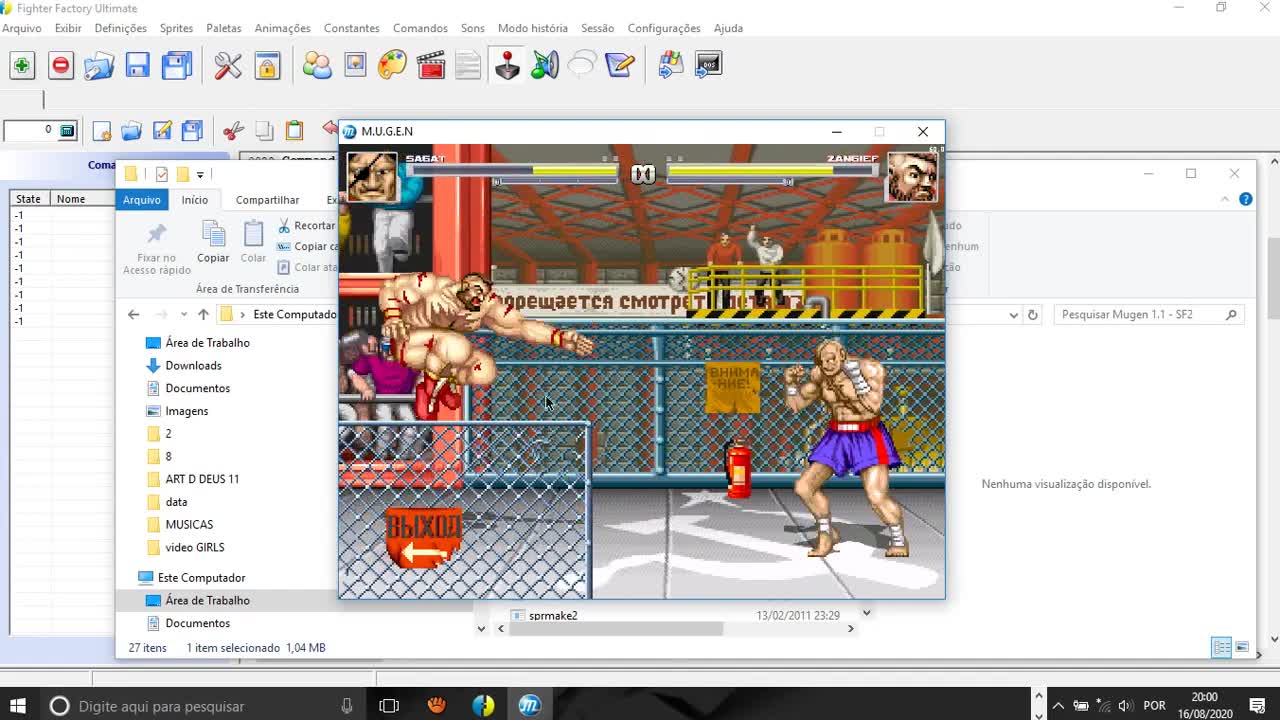Open Sounds editor with the speaker note icon

tap(545, 66)
